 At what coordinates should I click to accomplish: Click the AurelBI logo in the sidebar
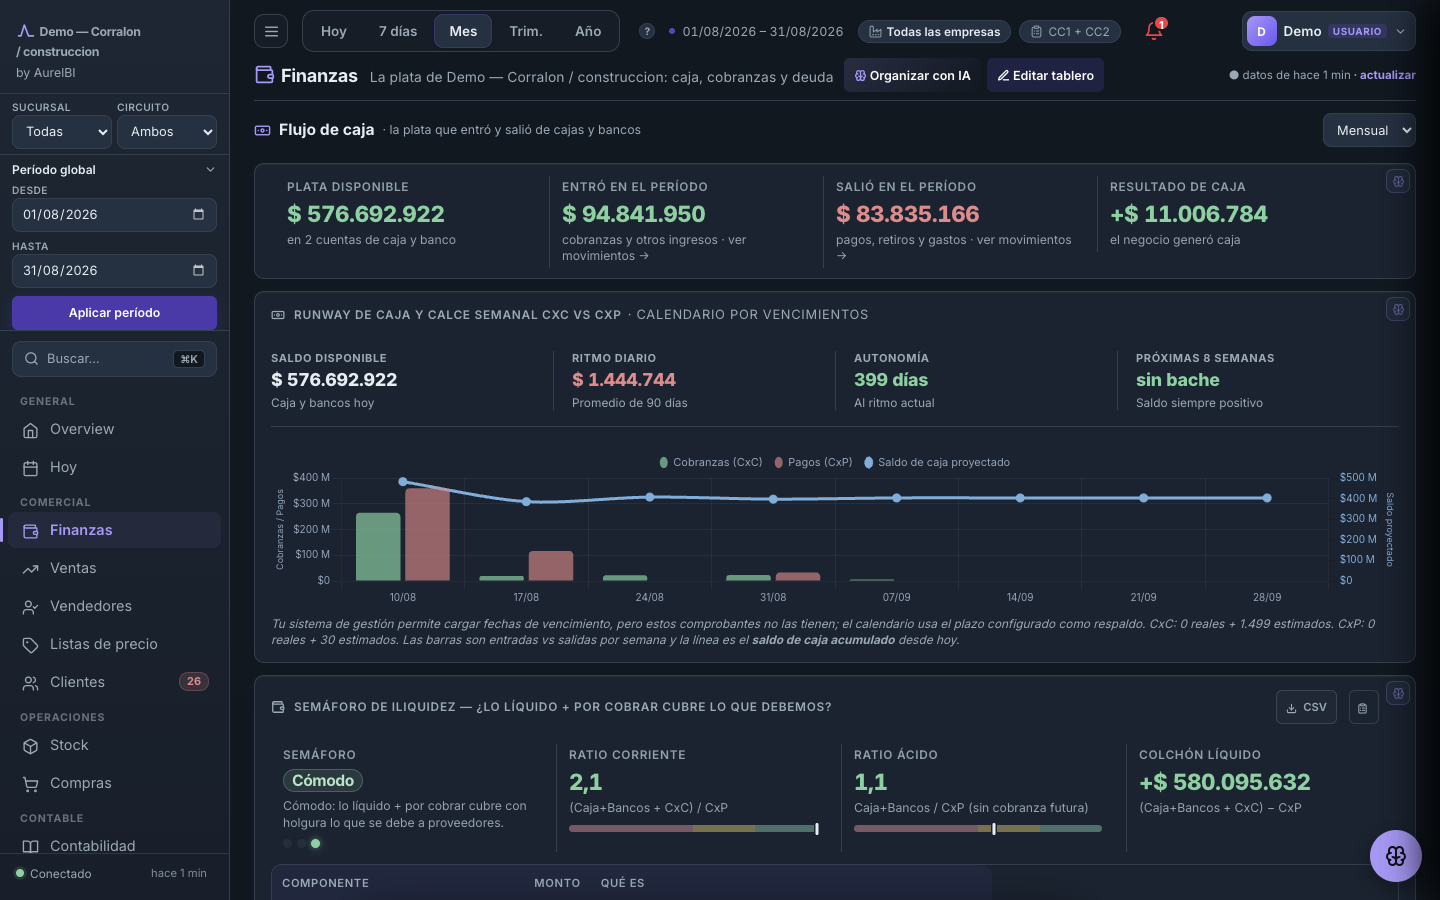25,31
